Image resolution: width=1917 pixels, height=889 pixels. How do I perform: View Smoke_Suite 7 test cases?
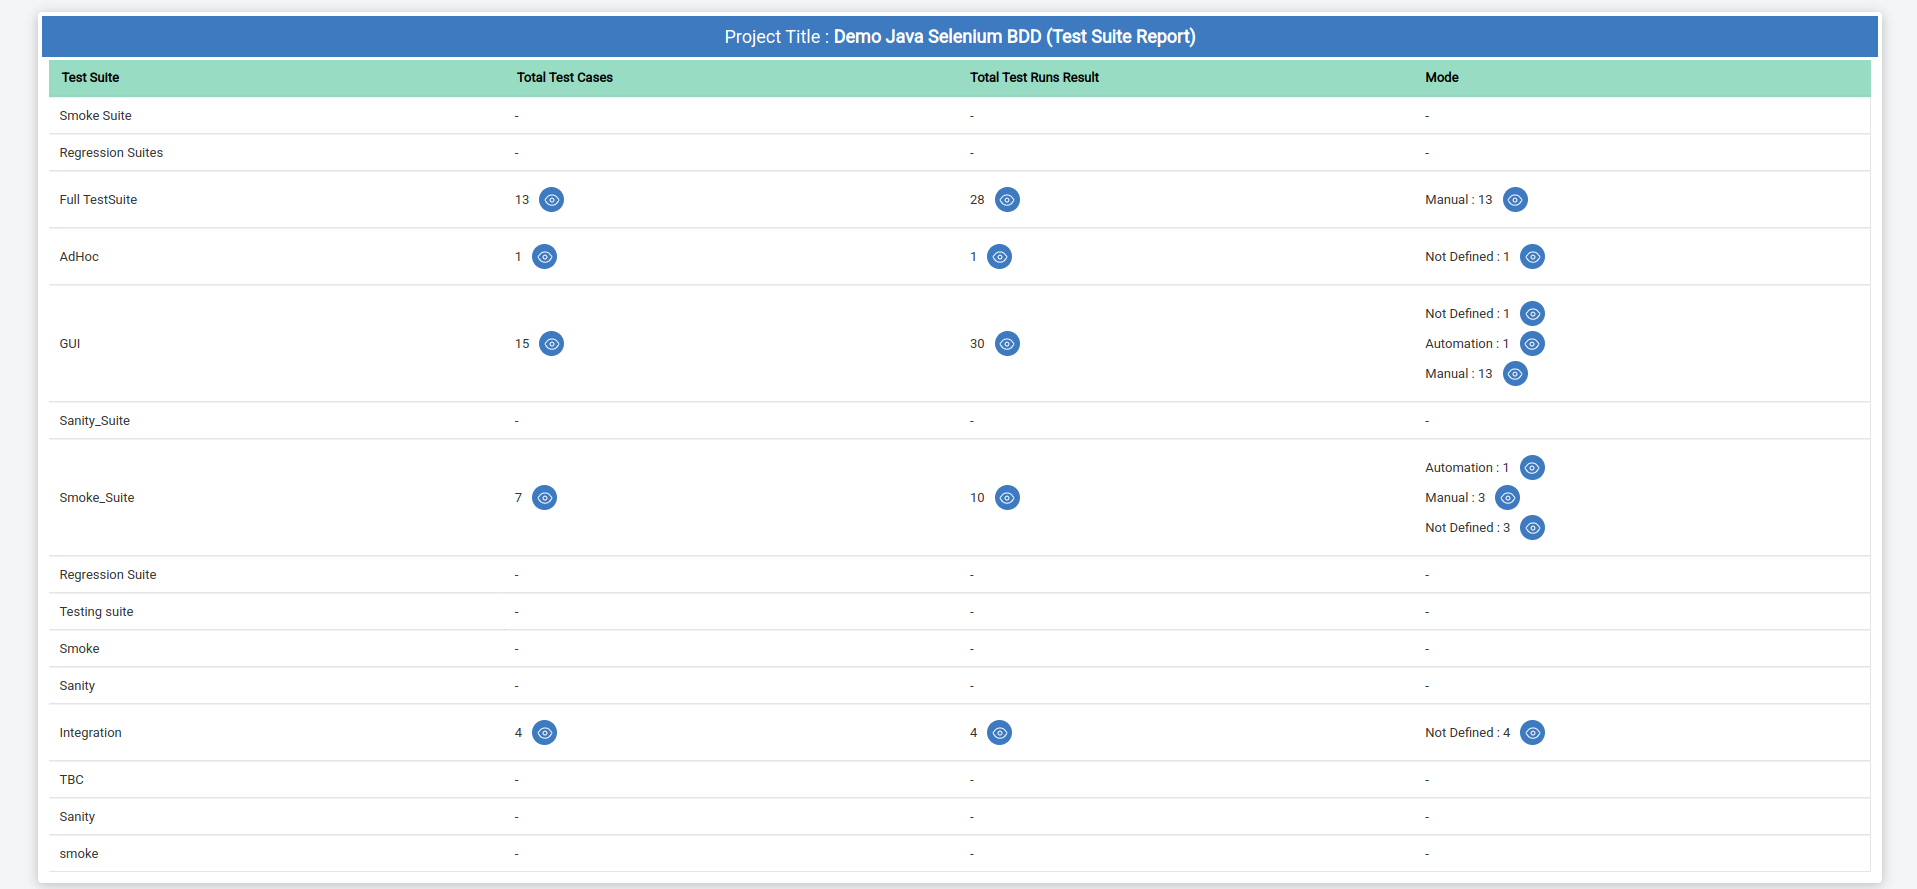544,498
